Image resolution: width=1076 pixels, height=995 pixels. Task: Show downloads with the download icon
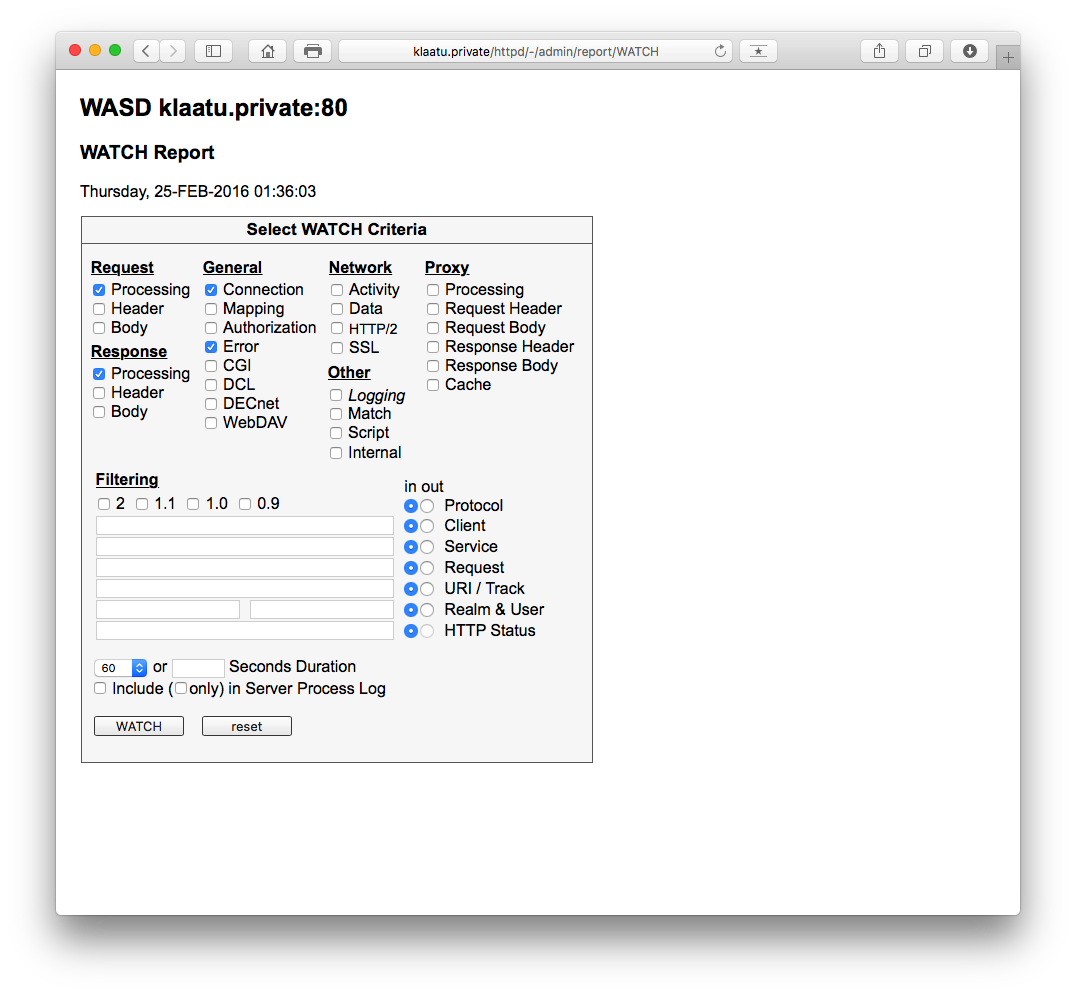969,51
